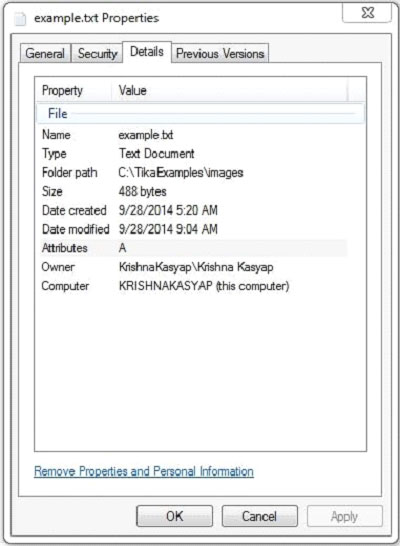Open Remove Properties and Personal Information link
This screenshot has height=546, width=400.
click(144, 471)
